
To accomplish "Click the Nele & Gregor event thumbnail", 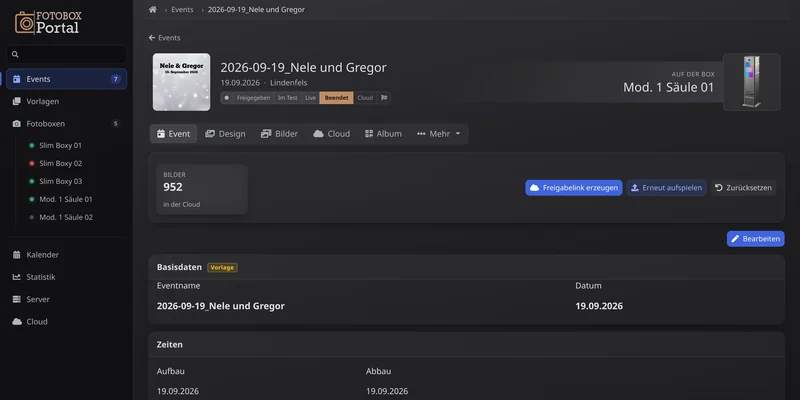I will [x=182, y=82].
